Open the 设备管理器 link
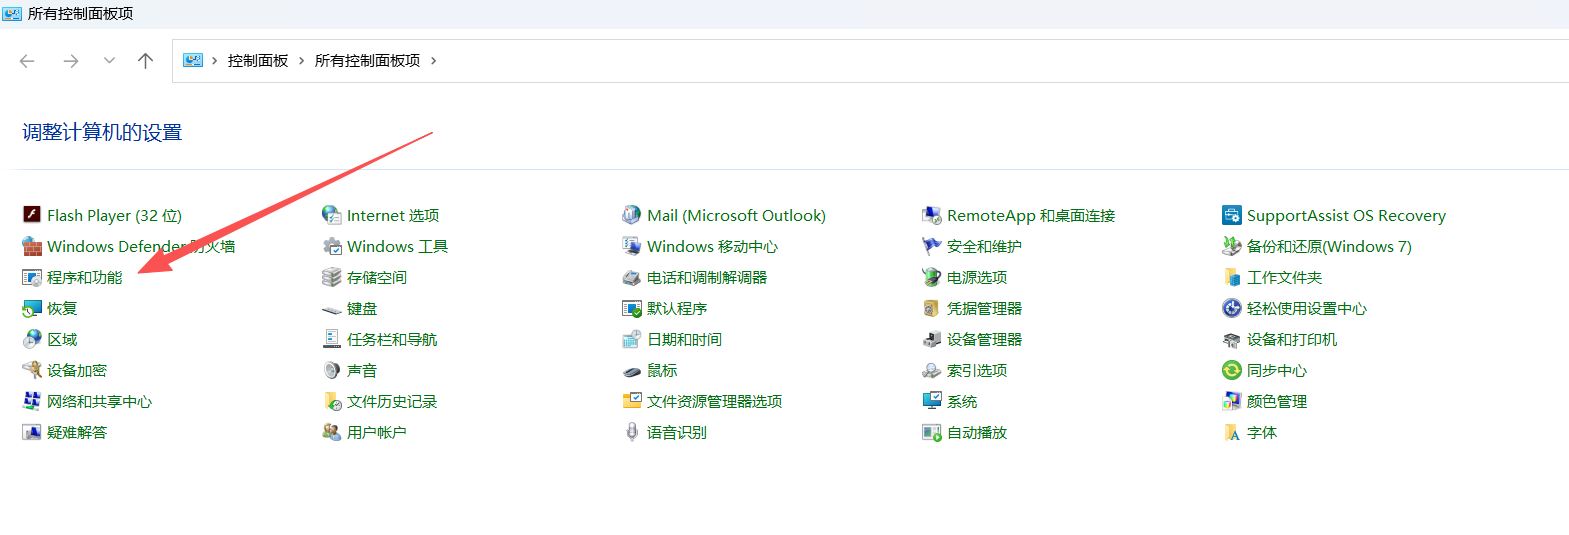Viewport: 1569px width, 535px height. (x=984, y=339)
